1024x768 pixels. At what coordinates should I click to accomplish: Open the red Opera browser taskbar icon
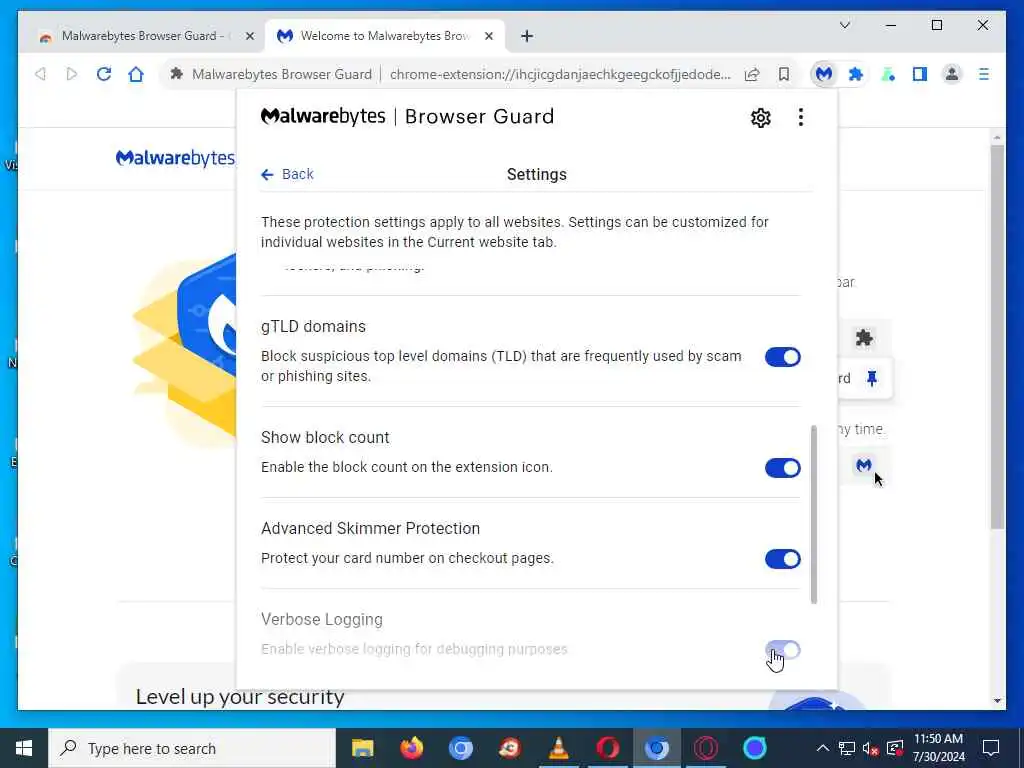(x=607, y=748)
